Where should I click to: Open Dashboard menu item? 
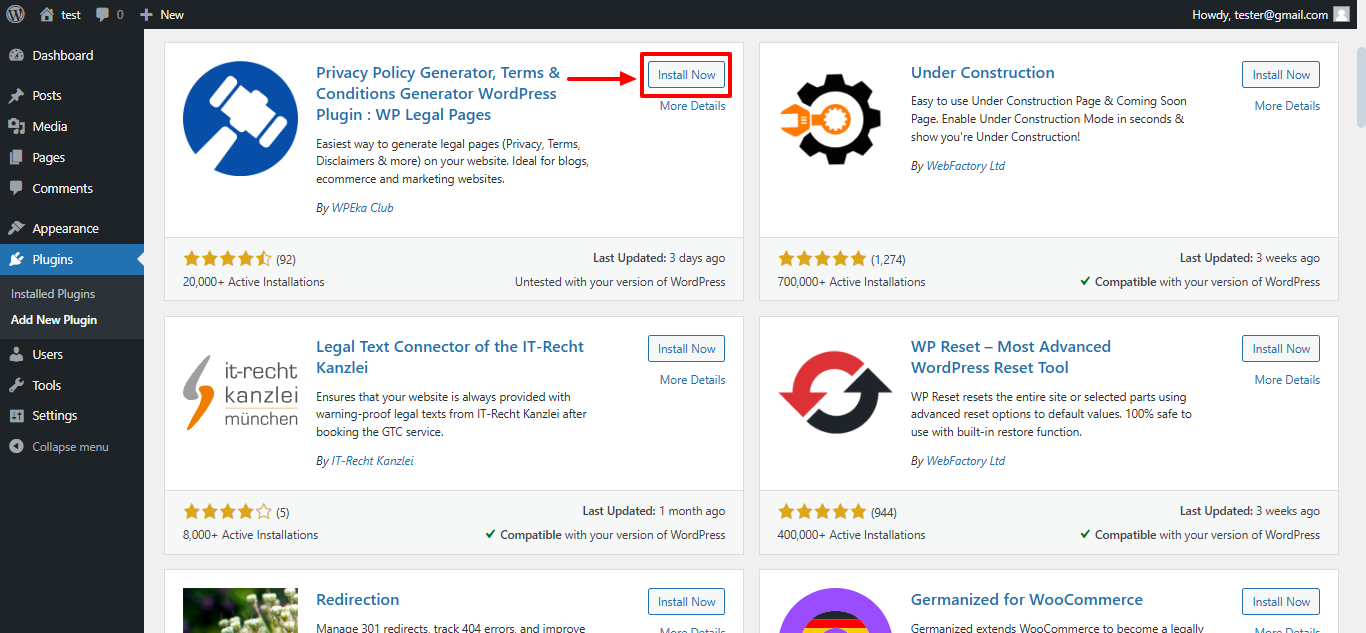(72, 55)
